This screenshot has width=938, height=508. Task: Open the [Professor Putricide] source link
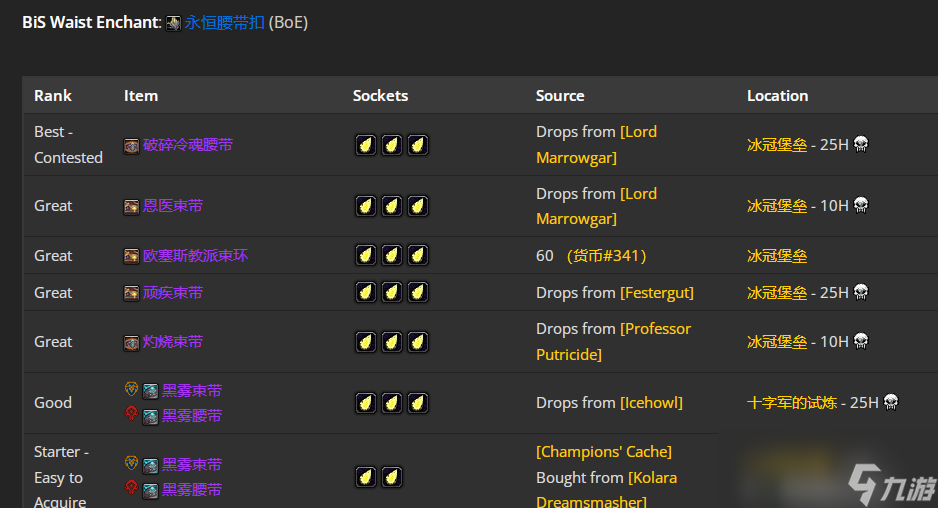coord(613,342)
